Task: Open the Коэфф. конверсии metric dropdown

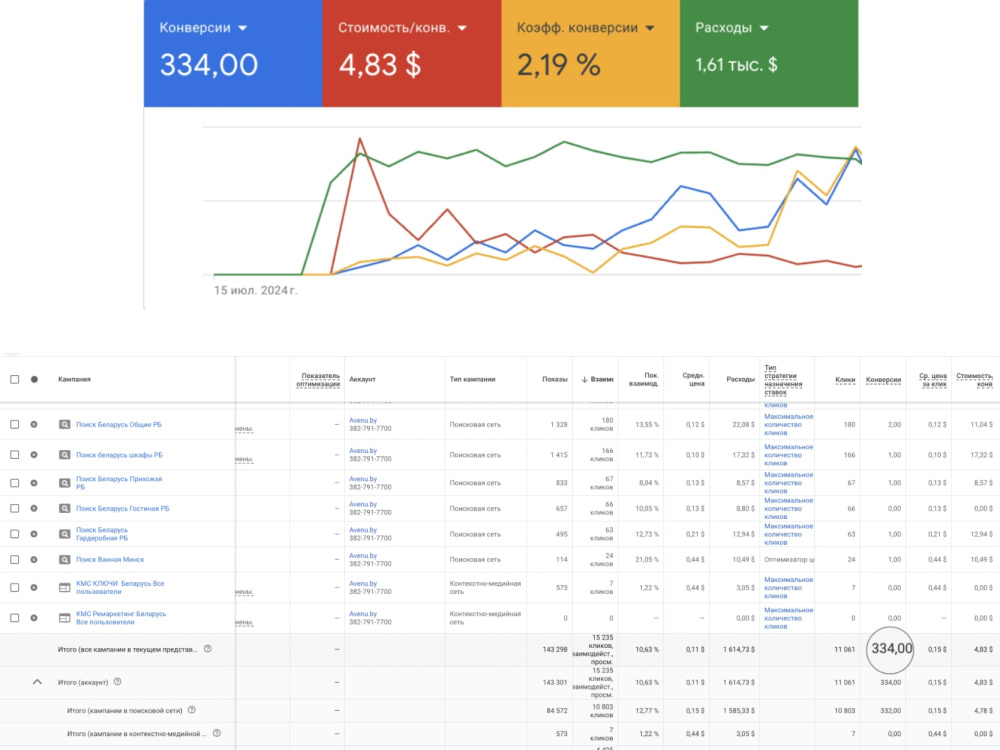Action: coord(650,28)
